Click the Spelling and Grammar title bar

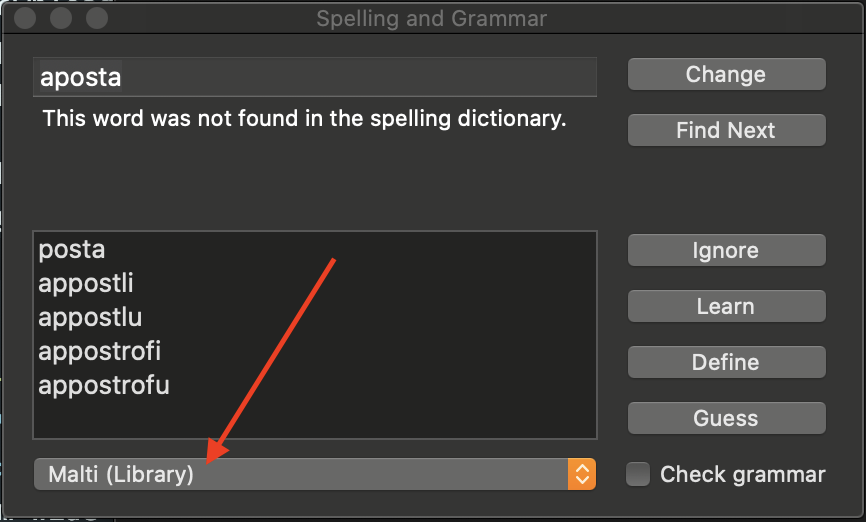click(432, 19)
